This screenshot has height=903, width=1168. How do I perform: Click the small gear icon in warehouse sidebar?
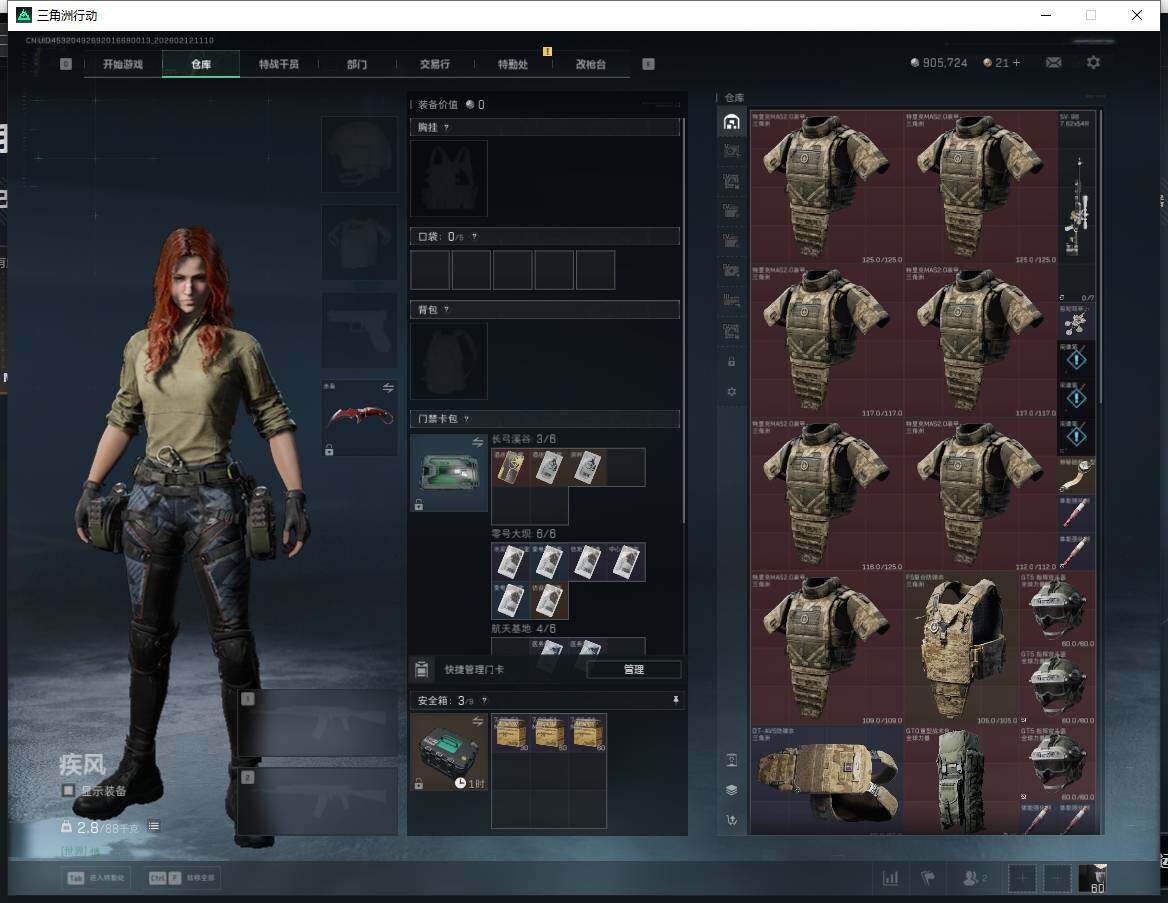coord(731,391)
